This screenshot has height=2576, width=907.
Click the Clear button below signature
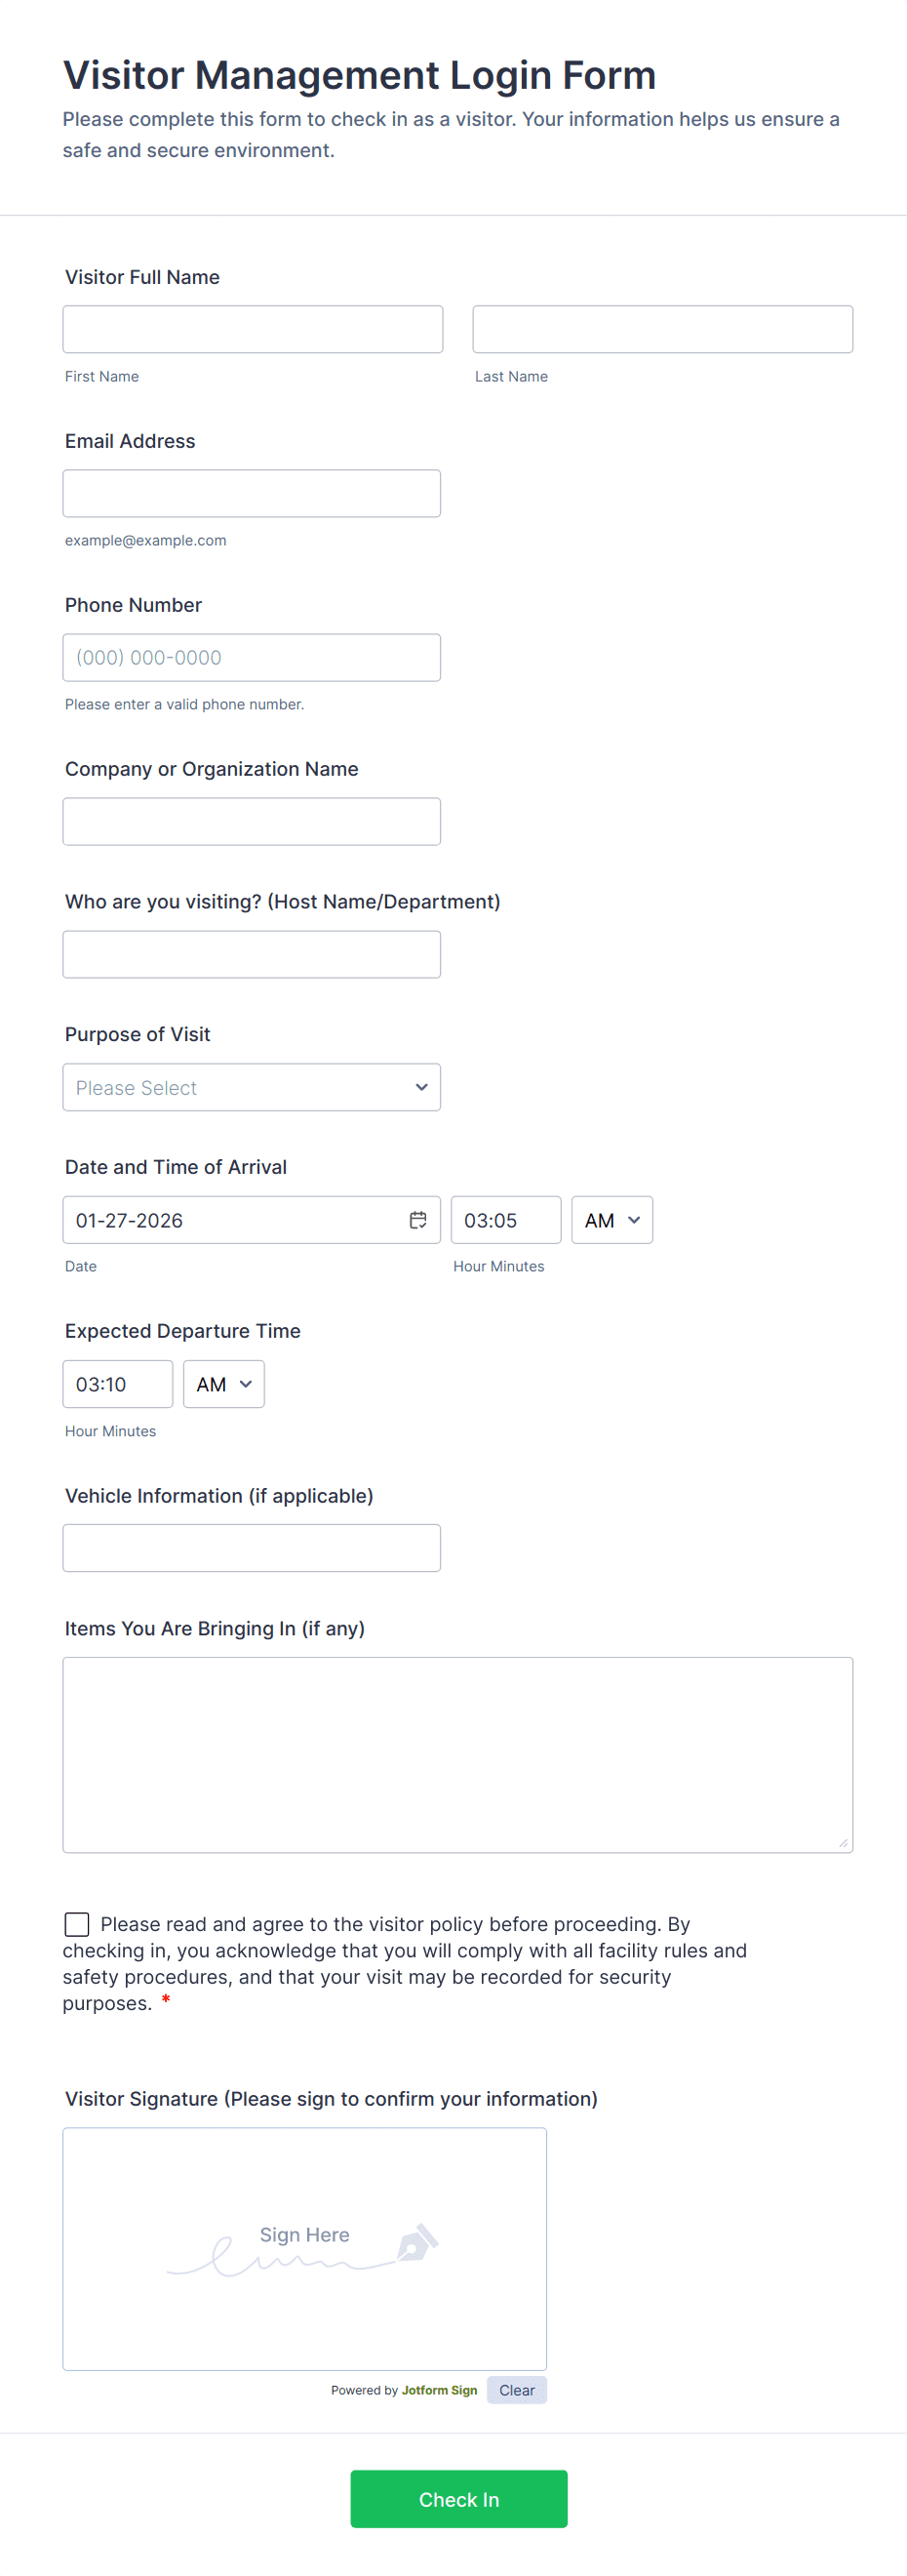click(x=516, y=2390)
